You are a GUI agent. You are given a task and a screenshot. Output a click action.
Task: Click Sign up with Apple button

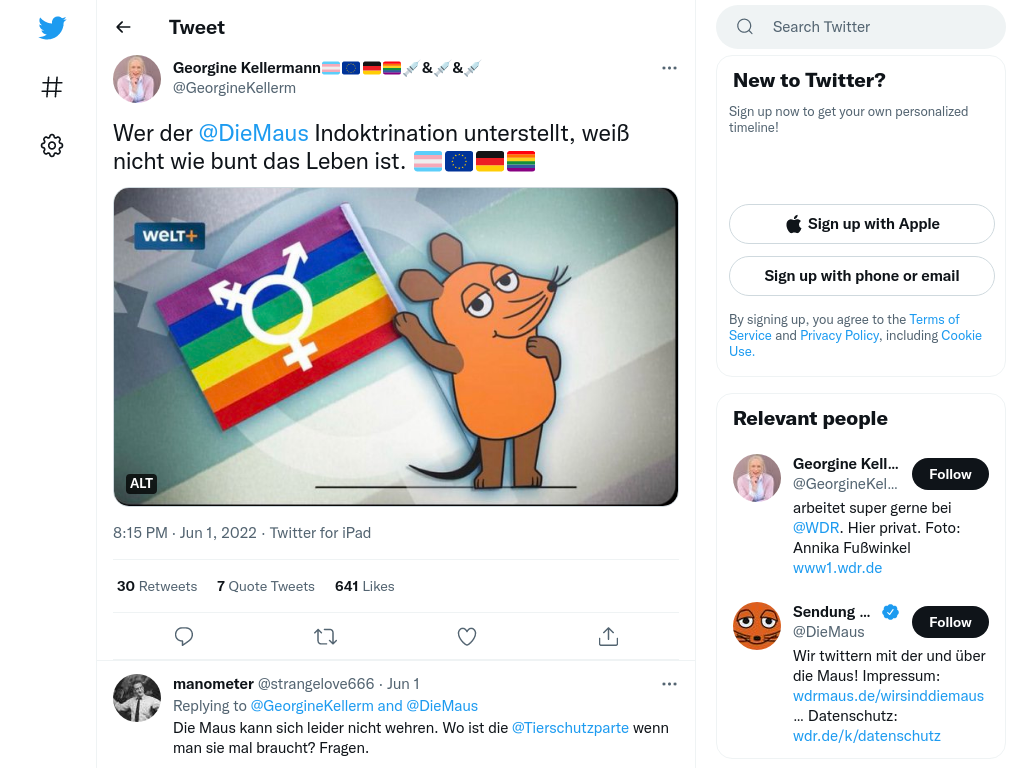click(x=861, y=224)
